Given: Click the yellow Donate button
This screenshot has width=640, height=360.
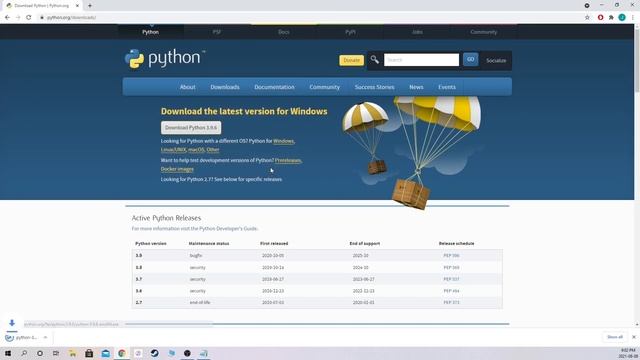Looking at the screenshot, I should pos(351,60).
